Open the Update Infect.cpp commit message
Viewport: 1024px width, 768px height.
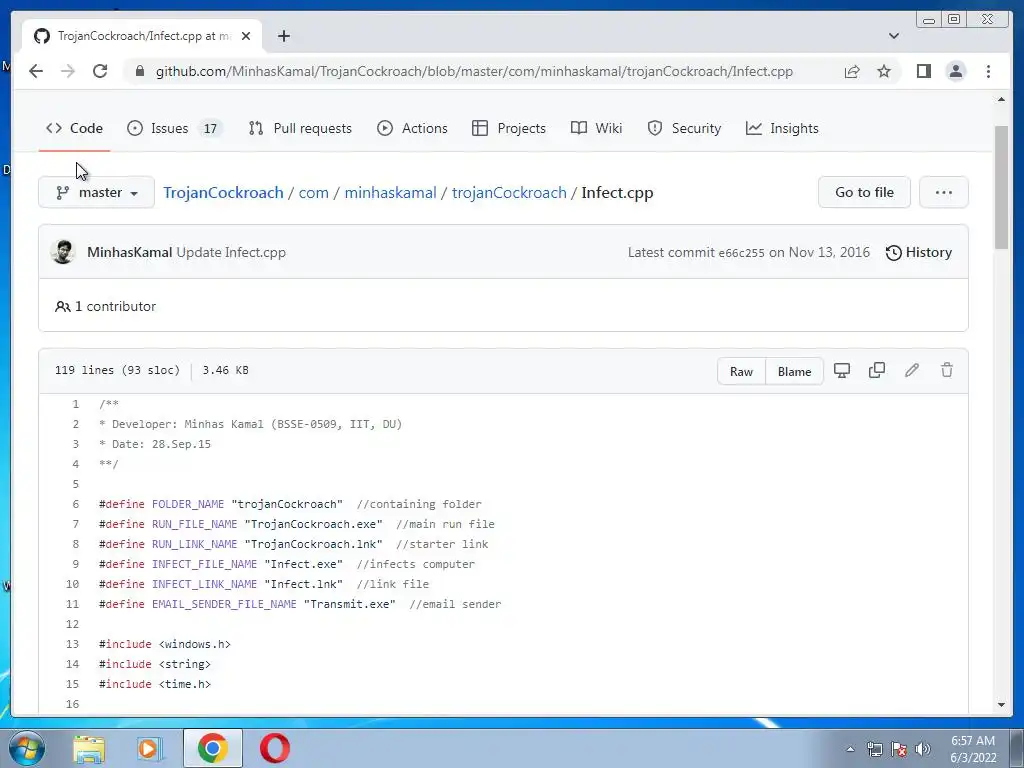pyautogui.click(x=231, y=252)
